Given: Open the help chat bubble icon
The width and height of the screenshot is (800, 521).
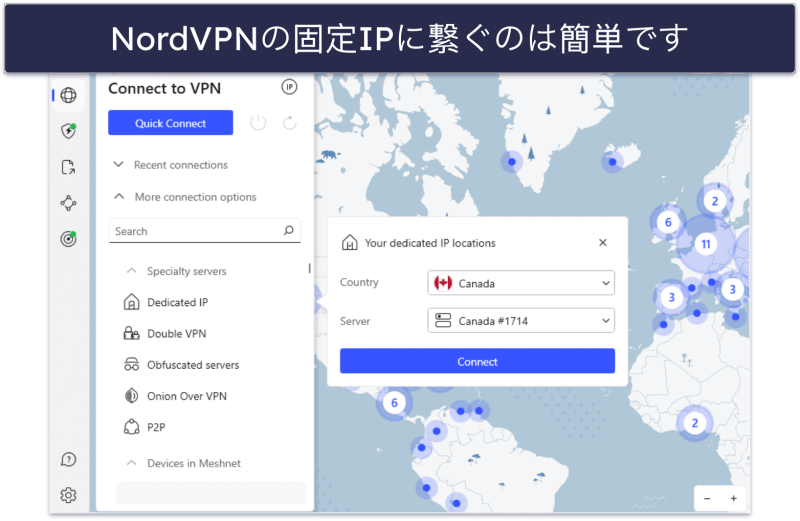Looking at the screenshot, I should pyautogui.click(x=68, y=460).
